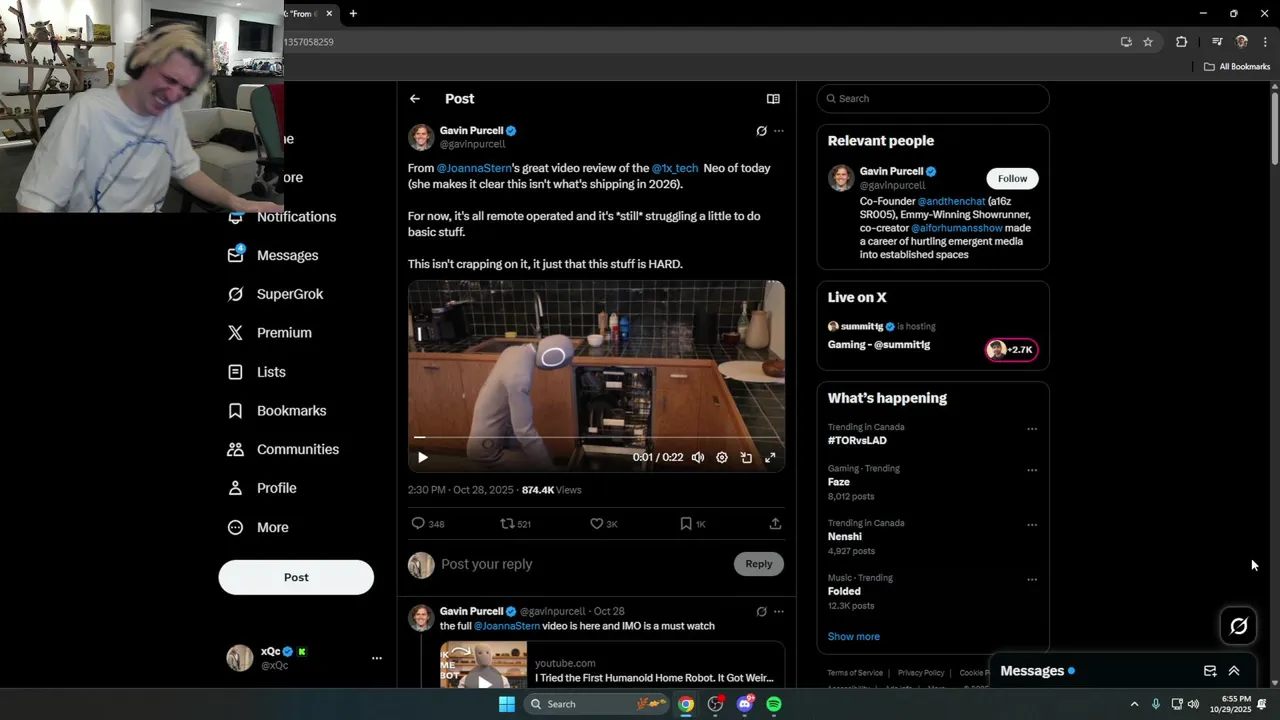Switch the video to fullscreen

tap(770, 457)
